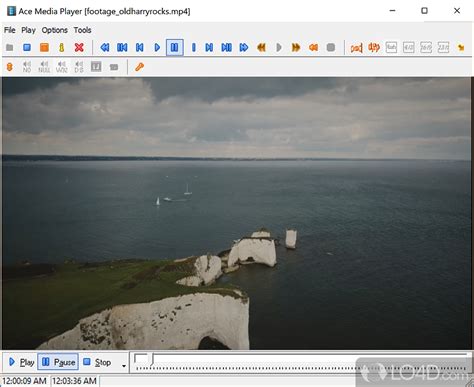The height and width of the screenshot is (387, 474).
Task: Click the blue play triangle toolbar icon
Action: (157, 47)
